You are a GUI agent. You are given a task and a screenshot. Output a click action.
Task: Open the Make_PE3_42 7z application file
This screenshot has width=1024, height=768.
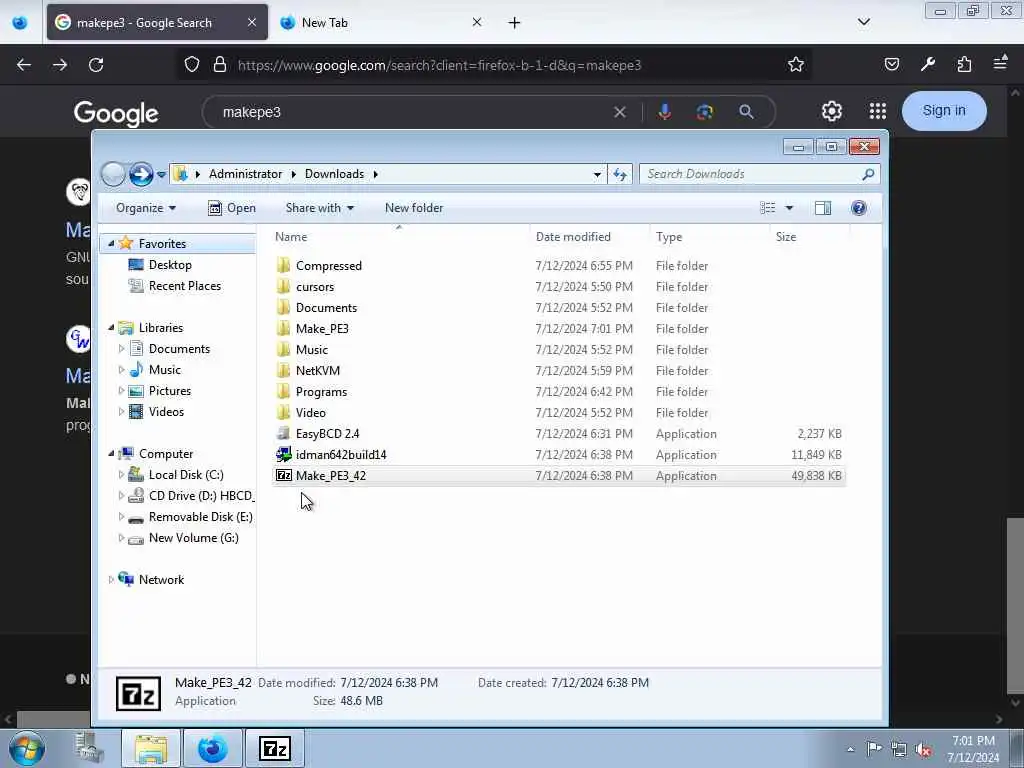point(283,475)
